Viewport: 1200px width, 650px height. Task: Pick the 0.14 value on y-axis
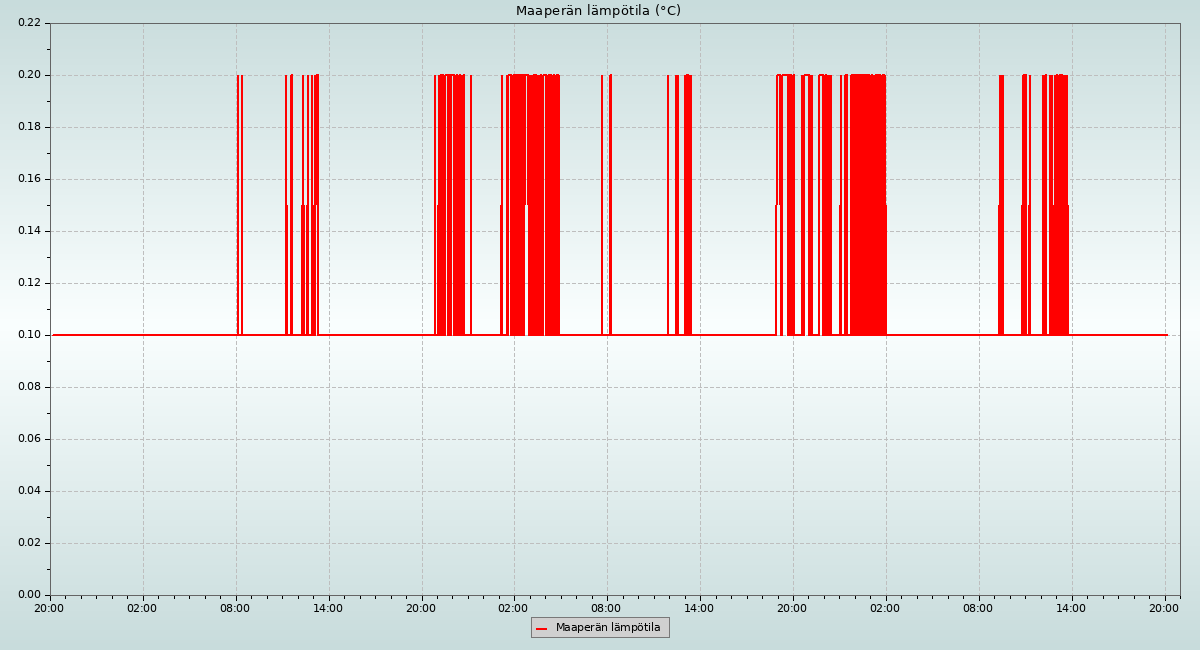pyautogui.click(x=29, y=231)
